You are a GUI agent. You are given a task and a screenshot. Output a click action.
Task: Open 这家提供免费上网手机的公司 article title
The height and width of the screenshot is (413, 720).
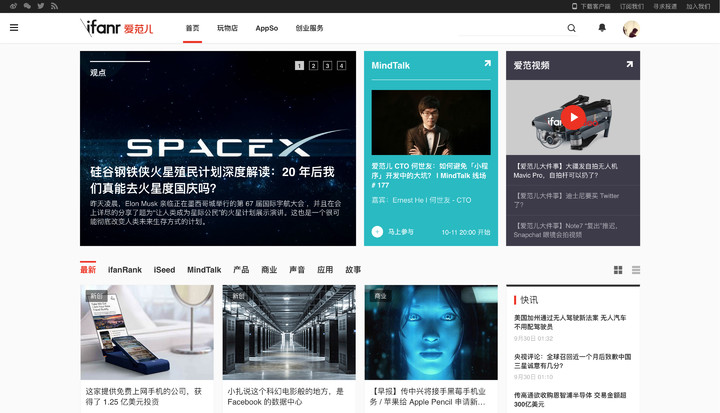[144, 396]
